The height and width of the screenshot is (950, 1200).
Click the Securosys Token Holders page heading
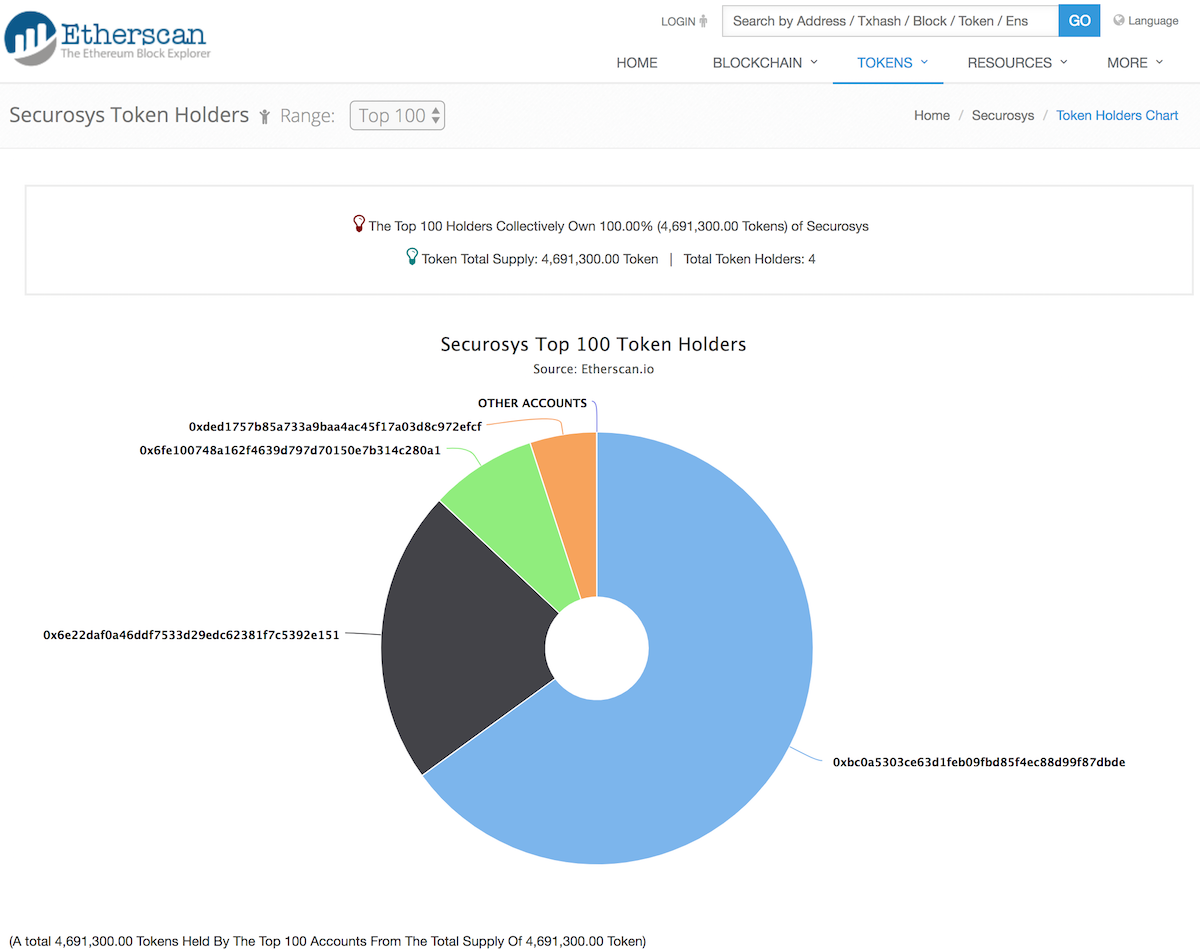tap(129, 115)
